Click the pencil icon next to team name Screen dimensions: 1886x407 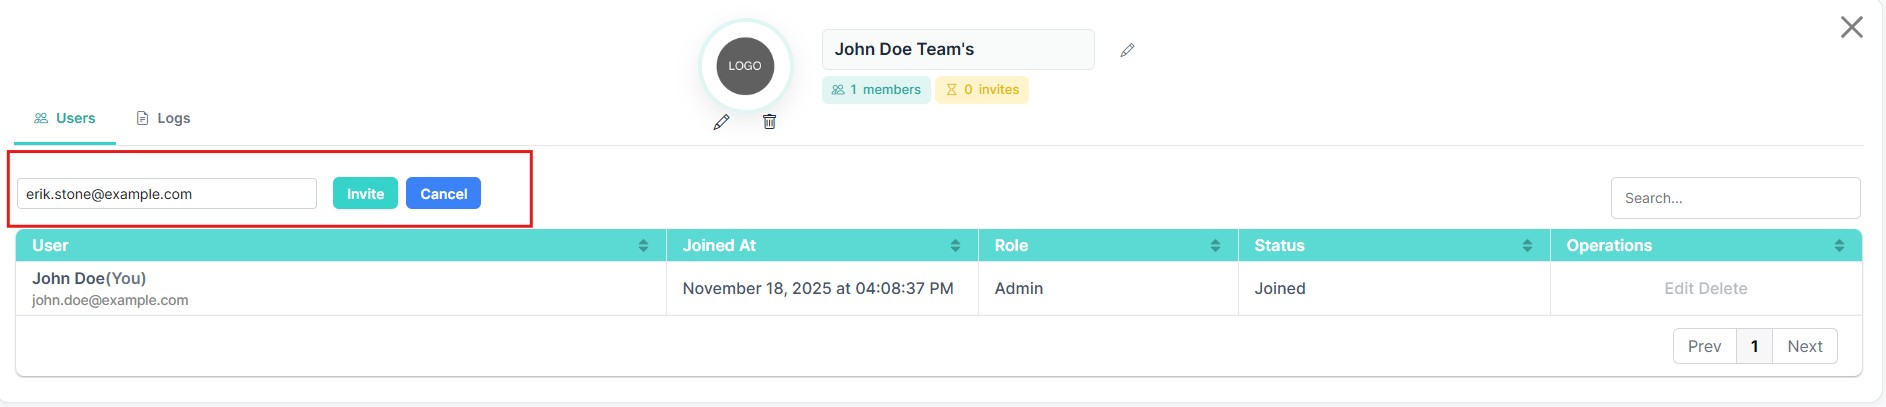click(x=1127, y=50)
